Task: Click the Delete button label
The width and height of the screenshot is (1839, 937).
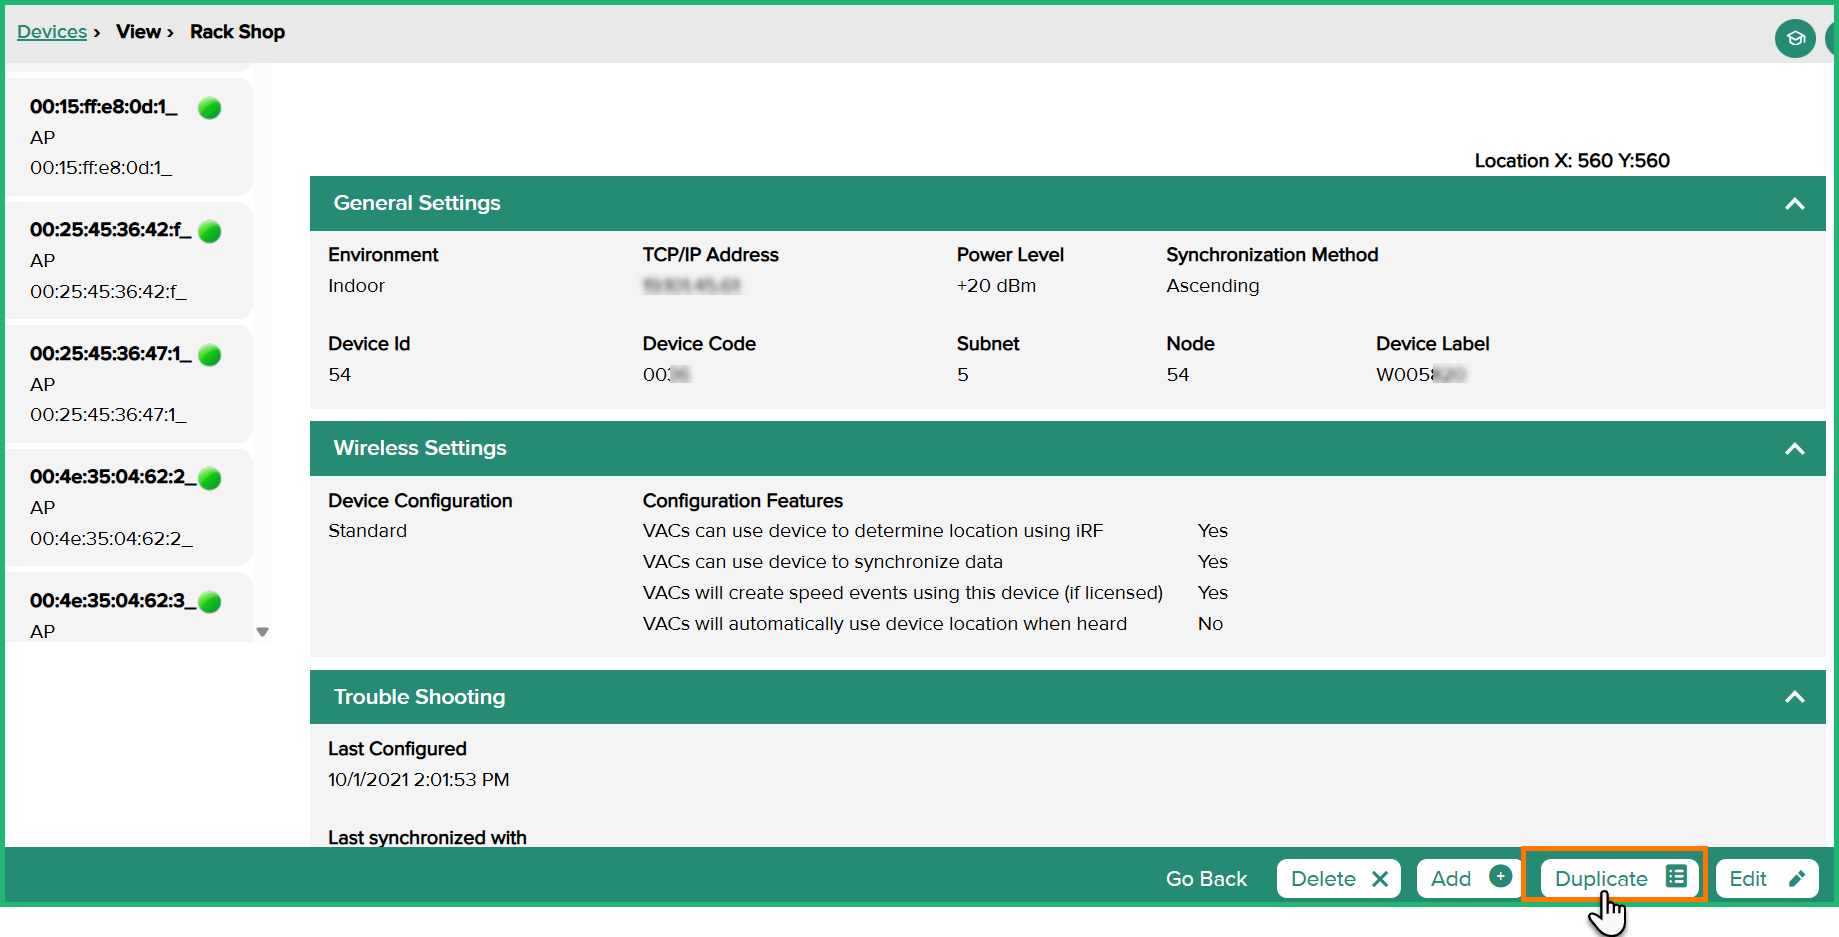Action: (x=1323, y=879)
